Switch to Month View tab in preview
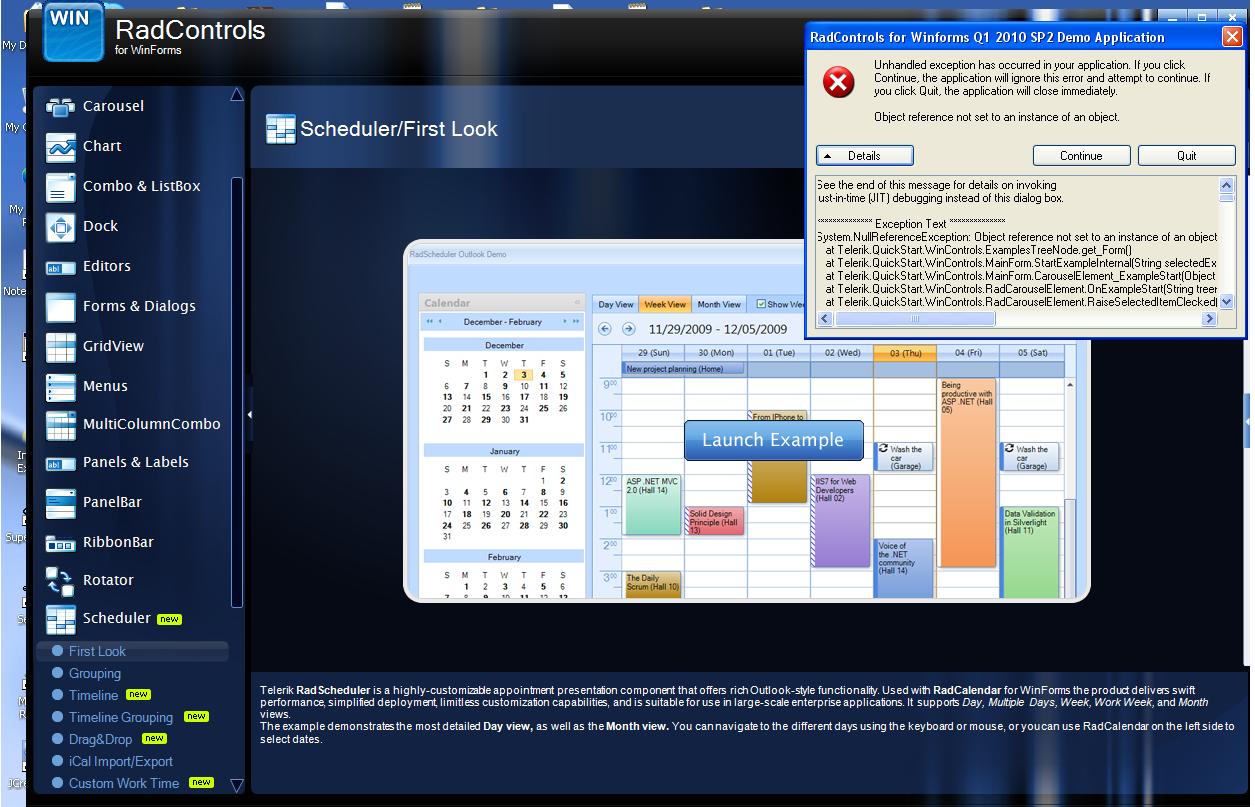This screenshot has height=807, width=1255. [x=719, y=304]
